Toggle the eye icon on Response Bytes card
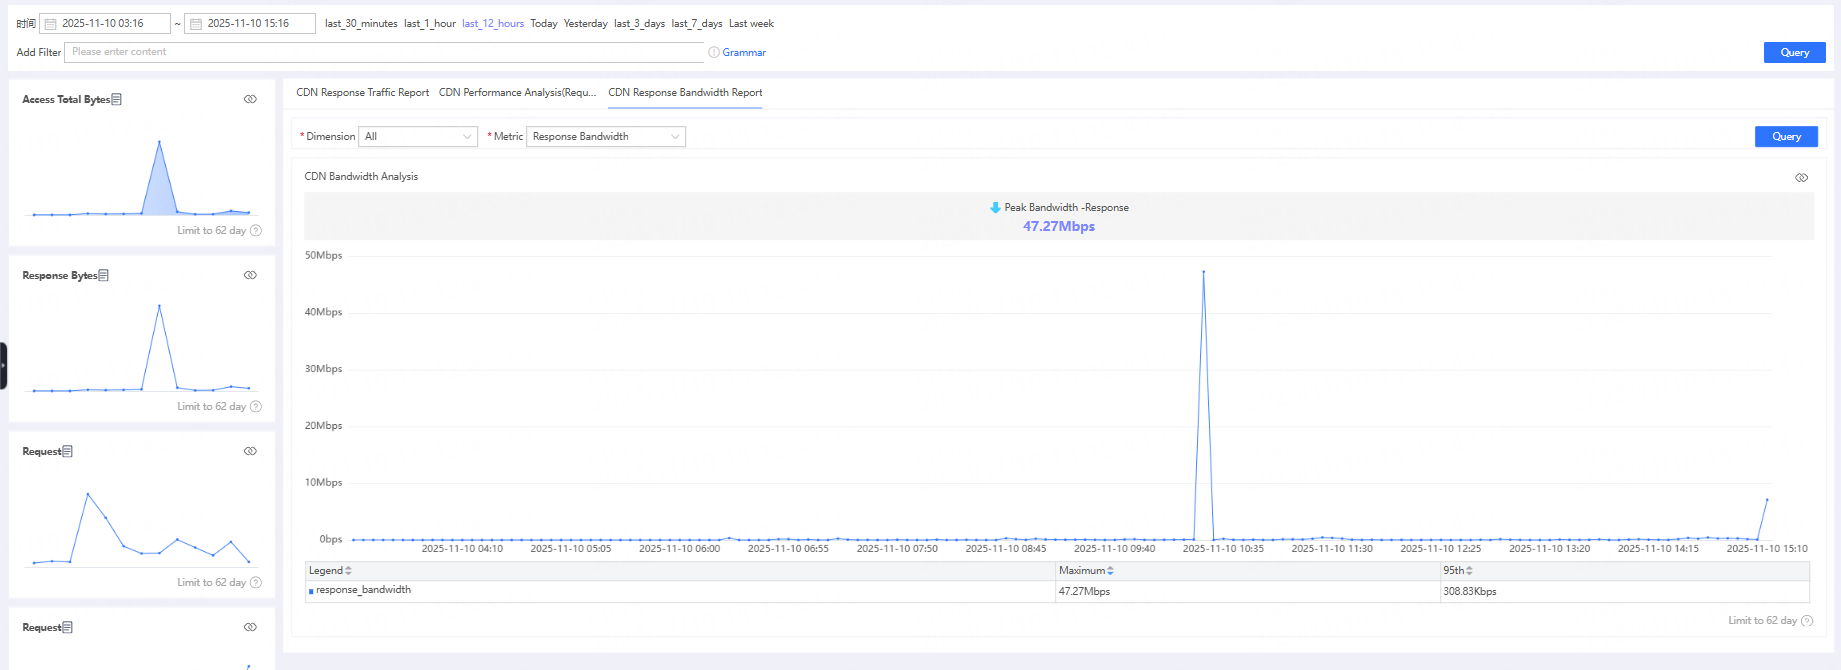 pyautogui.click(x=250, y=275)
